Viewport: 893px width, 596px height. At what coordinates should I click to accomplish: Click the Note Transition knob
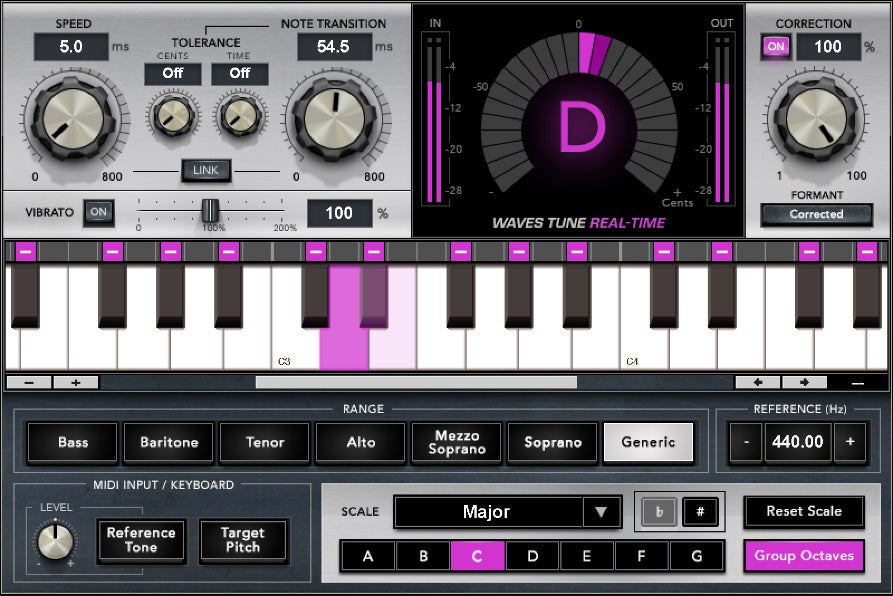click(x=334, y=119)
